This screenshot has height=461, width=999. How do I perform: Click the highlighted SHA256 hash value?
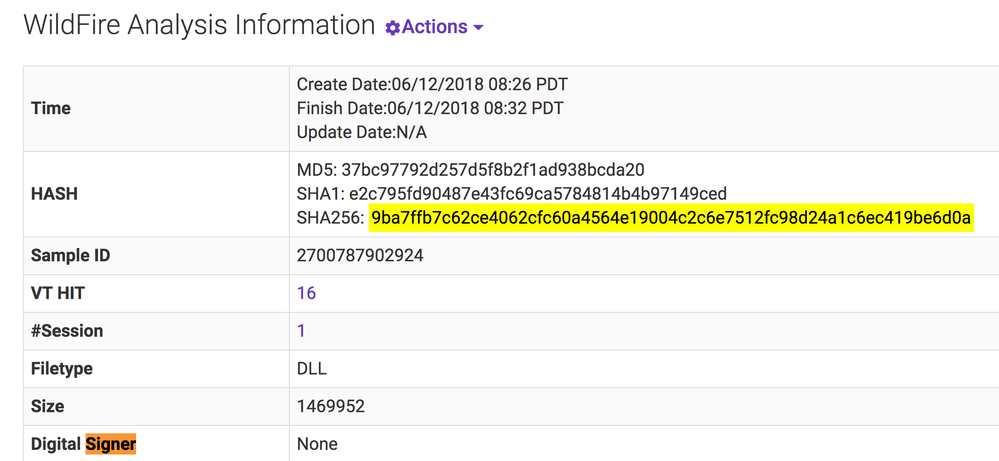point(670,218)
